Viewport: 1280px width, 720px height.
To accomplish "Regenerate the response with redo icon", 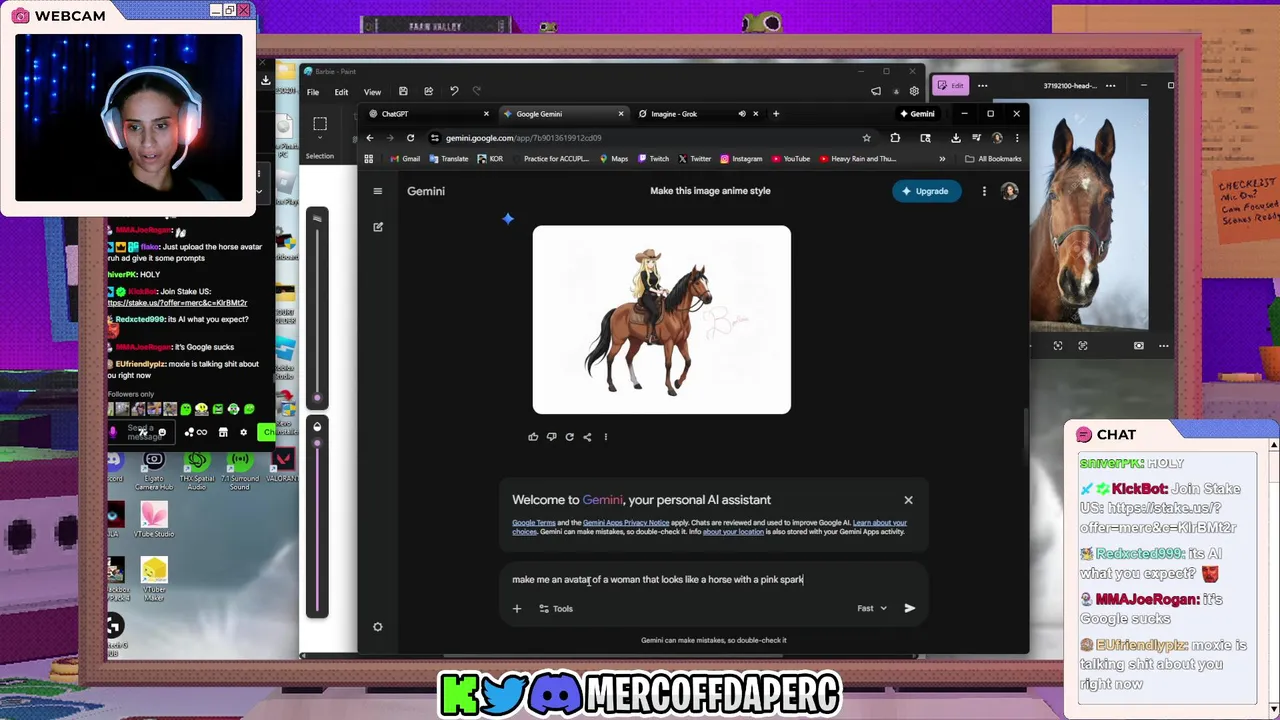I will point(569,437).
